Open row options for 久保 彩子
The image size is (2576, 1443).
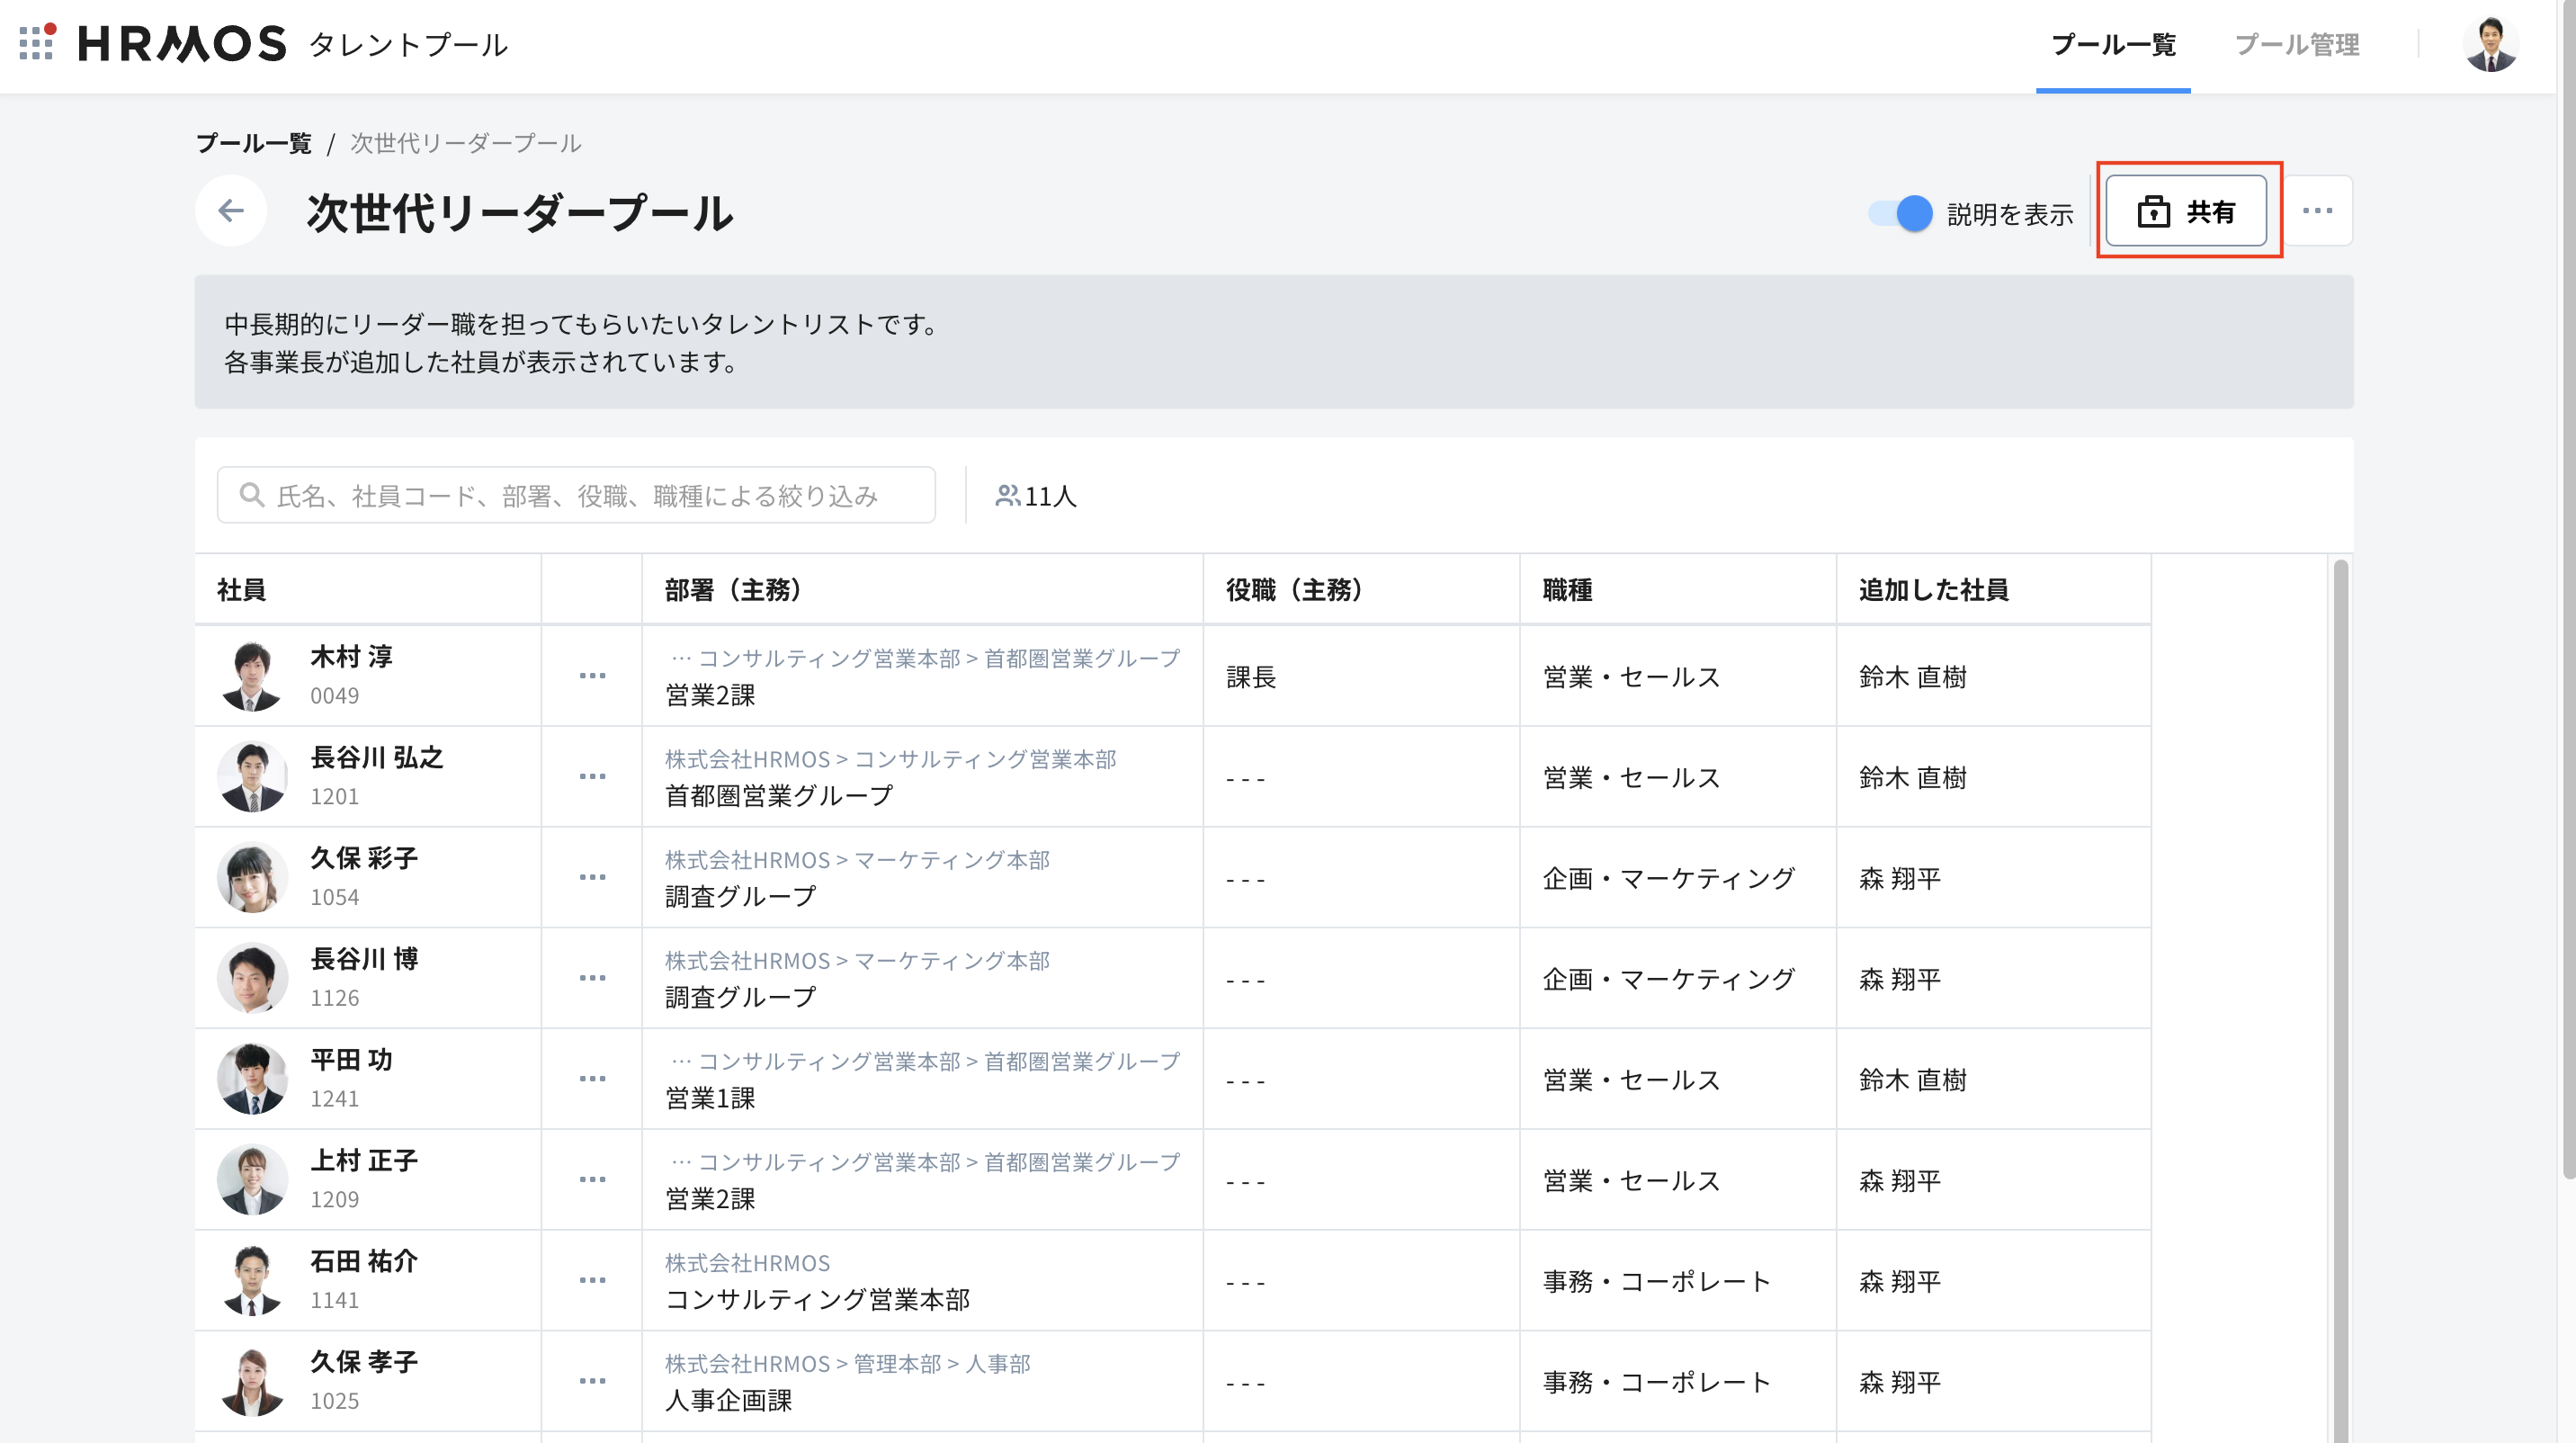point(592,878)
